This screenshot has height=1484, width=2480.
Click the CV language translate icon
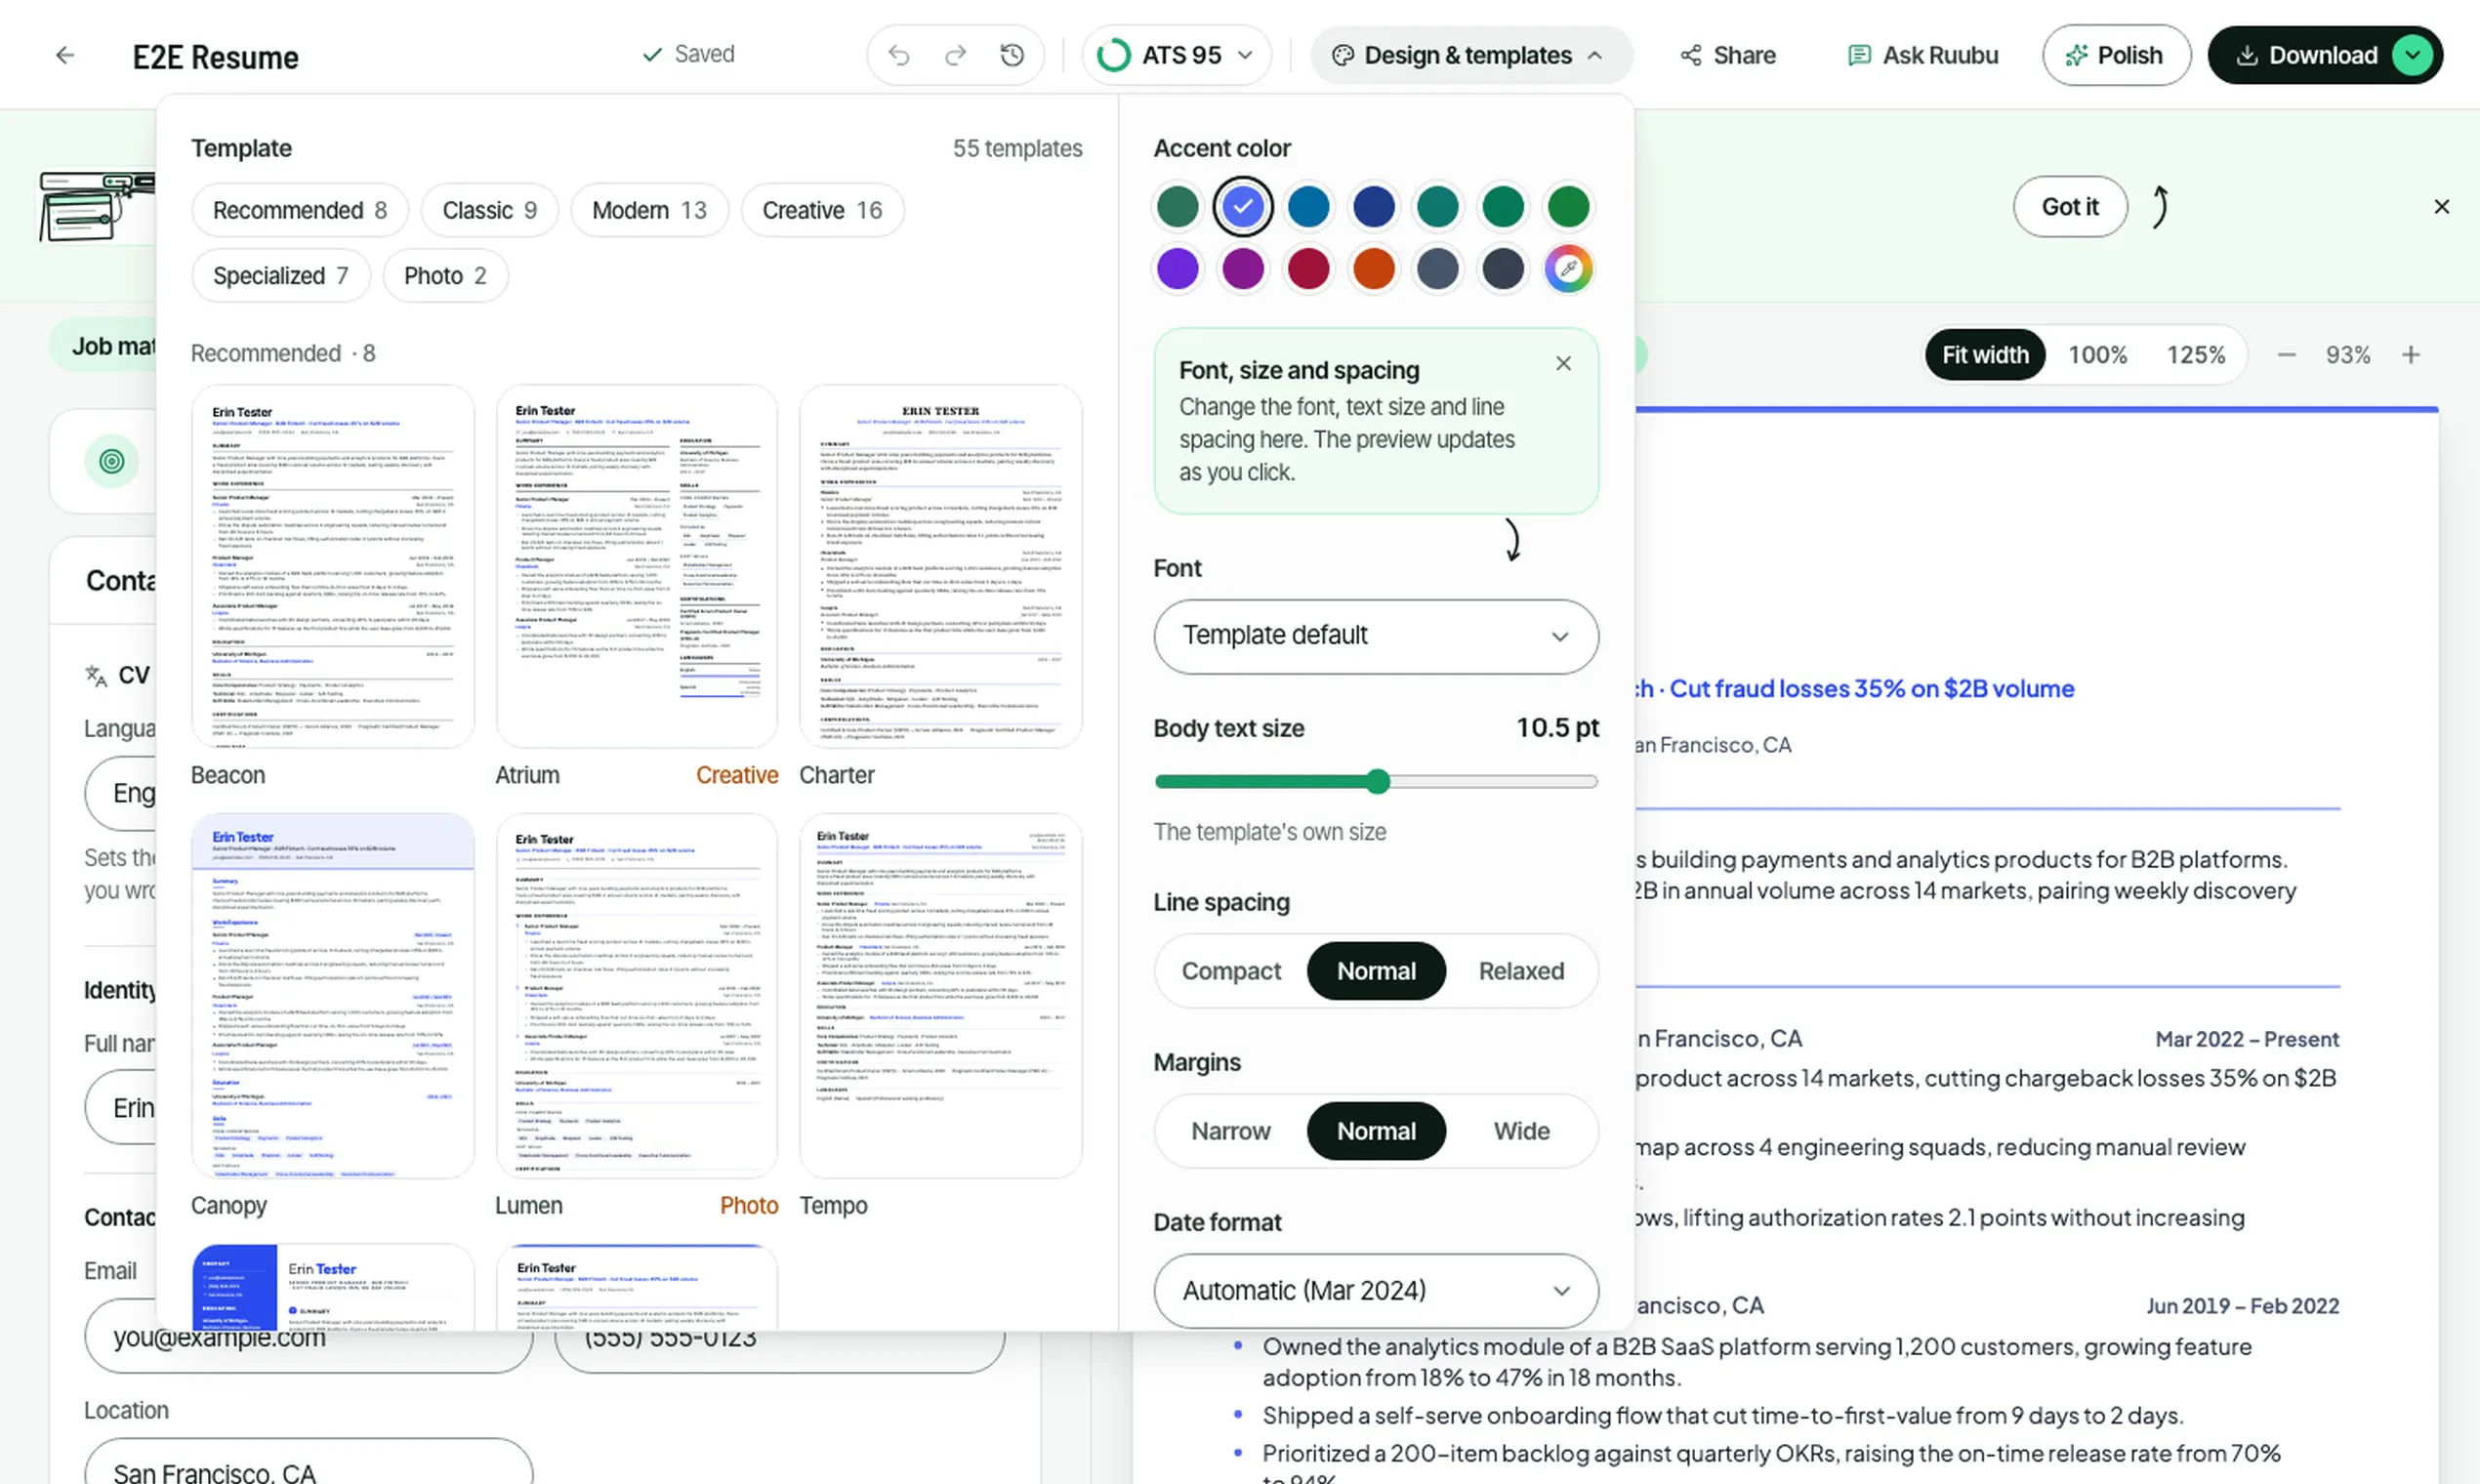(96, 676)
